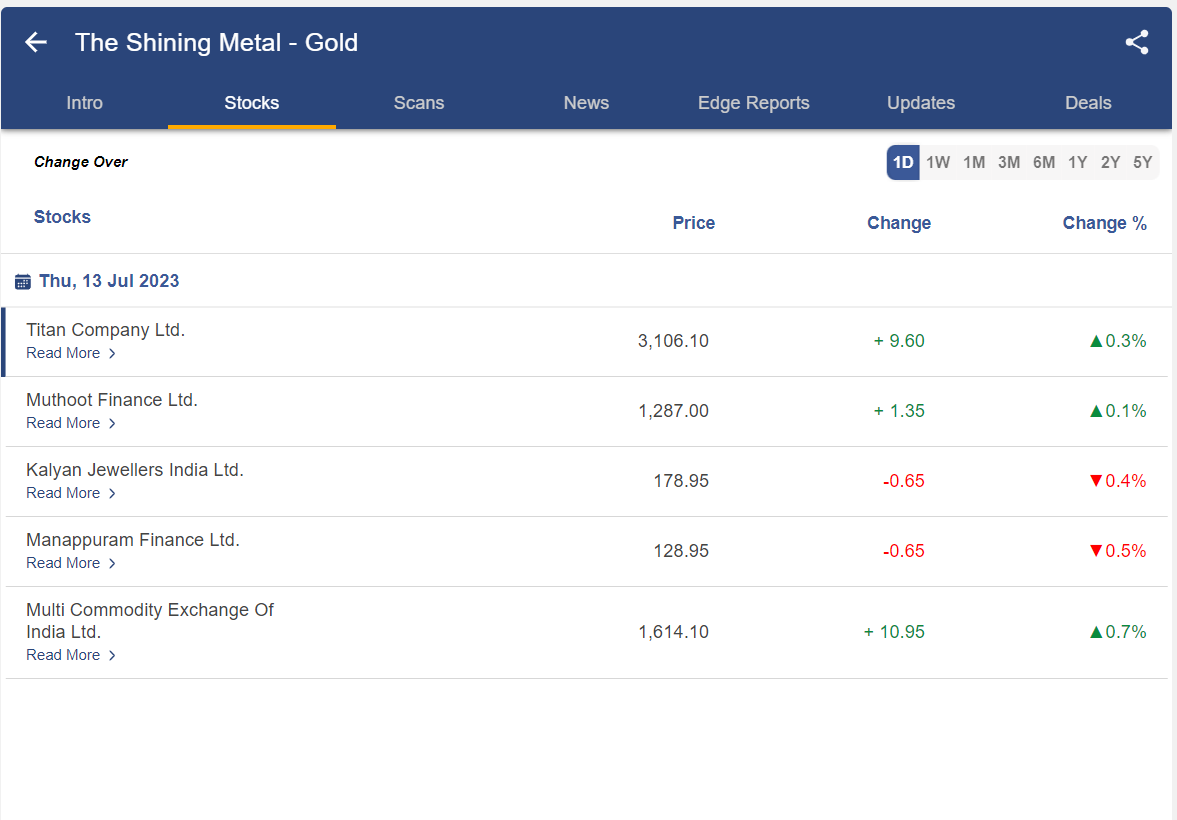
Task: Select the 1W change period
Action: [938, 162]
